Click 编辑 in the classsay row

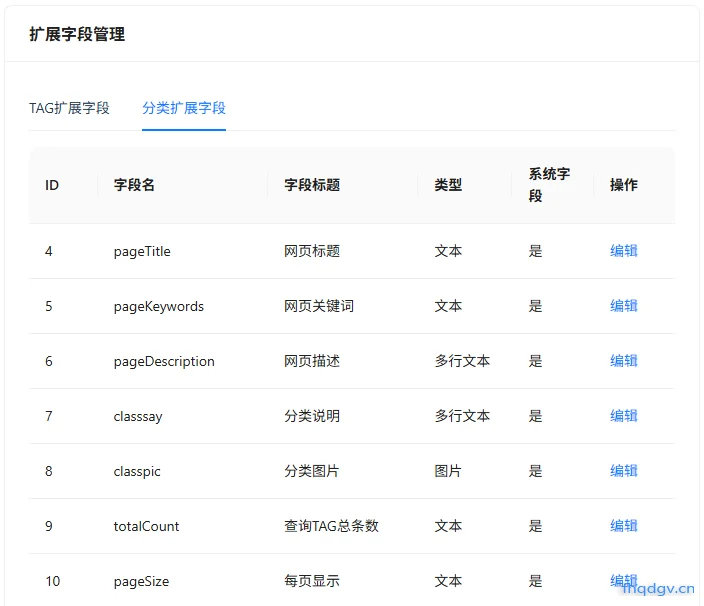[x=624, y=416]
